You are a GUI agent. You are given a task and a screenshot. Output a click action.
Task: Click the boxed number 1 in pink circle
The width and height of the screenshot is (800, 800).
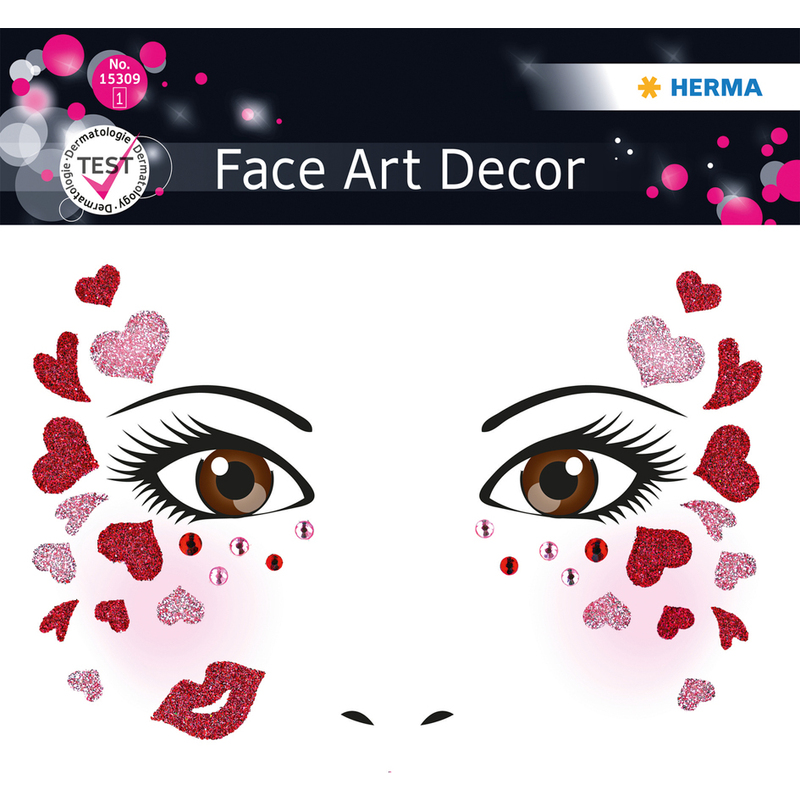click(119, 97)
